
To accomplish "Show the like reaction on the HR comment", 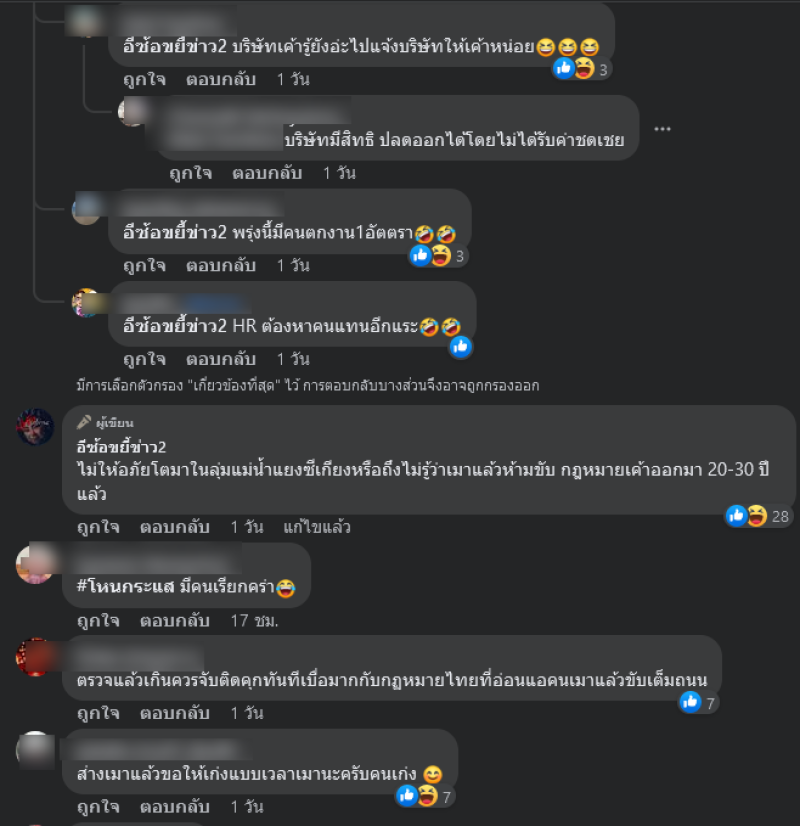I will (461, 347).
